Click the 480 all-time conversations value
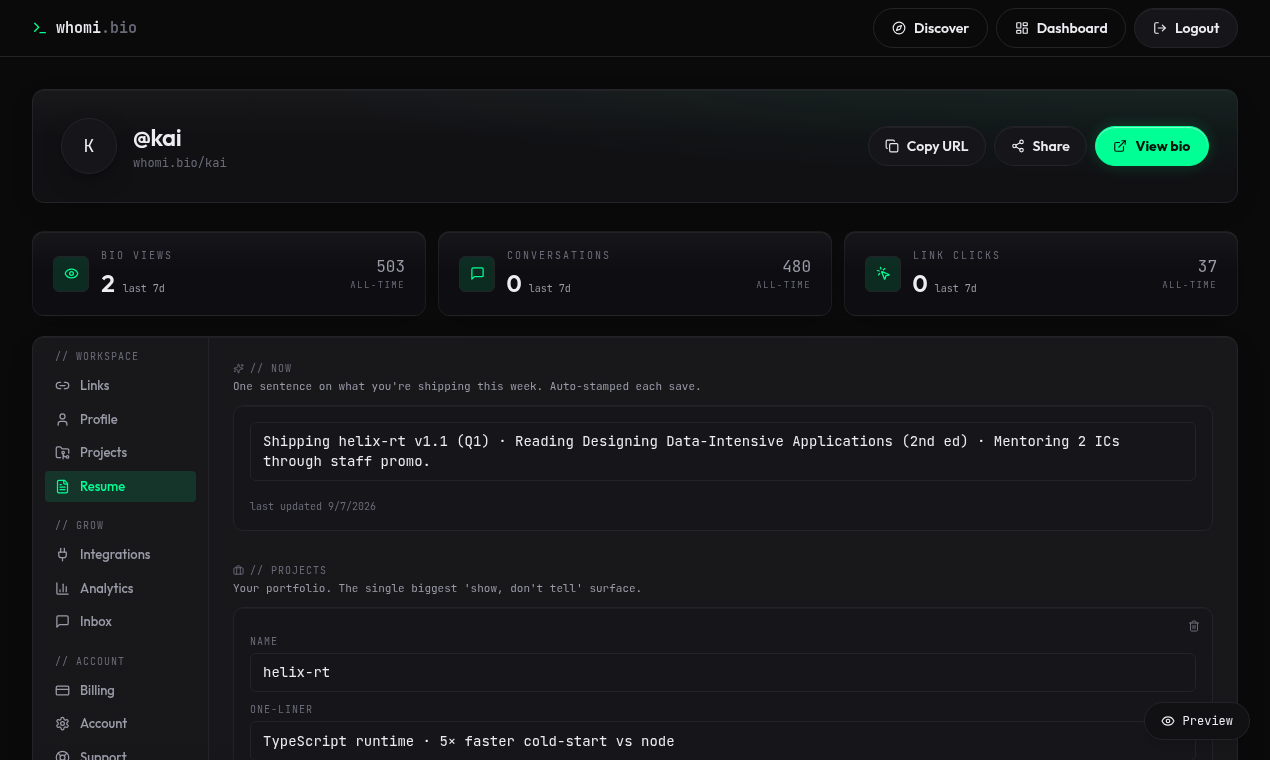This screenshot has height=760, width=1270. (796, 266)
